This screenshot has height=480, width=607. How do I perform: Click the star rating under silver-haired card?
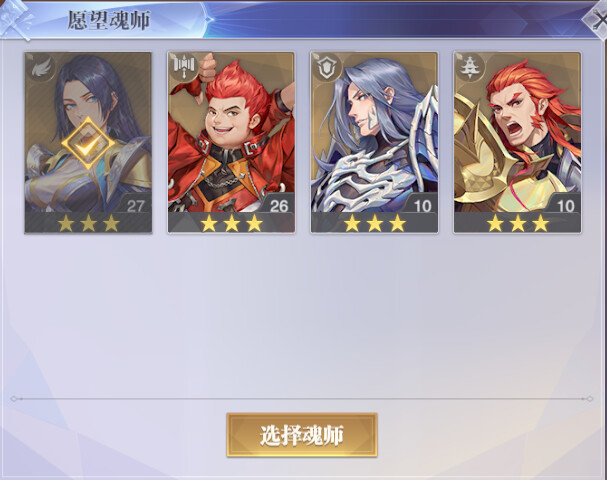[375, 223]
